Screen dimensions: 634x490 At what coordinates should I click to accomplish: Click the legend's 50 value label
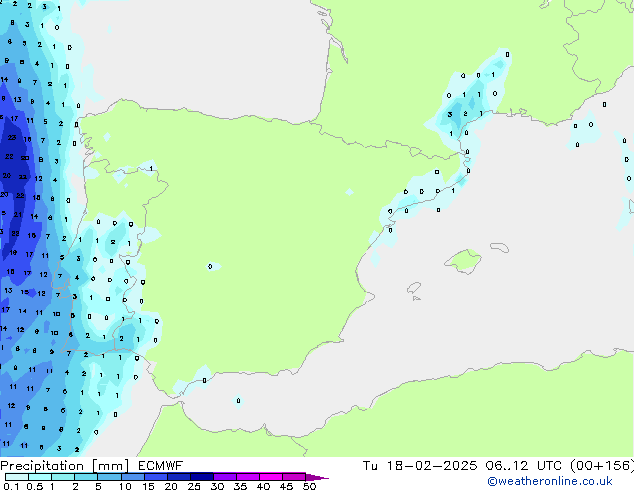pyautogui.click(x=309, y=486)
